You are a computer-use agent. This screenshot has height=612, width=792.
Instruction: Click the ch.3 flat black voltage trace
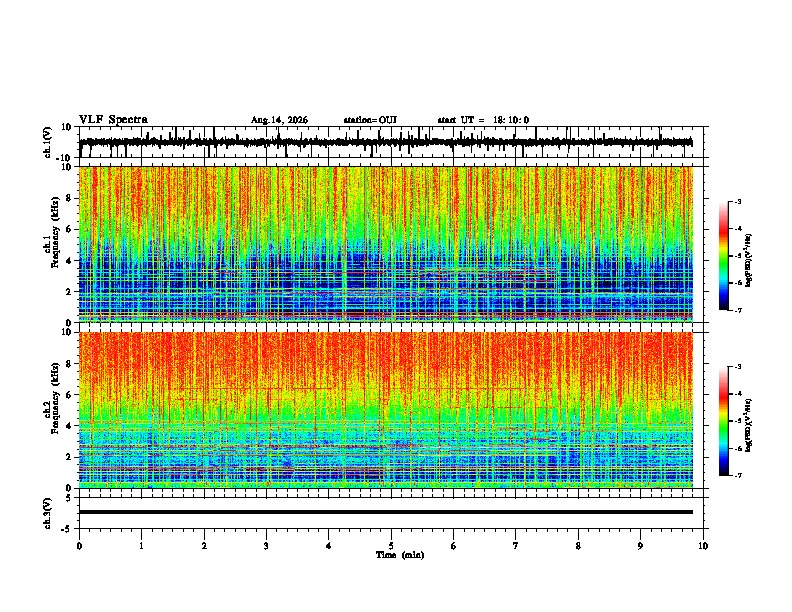(x=386, y=512)
